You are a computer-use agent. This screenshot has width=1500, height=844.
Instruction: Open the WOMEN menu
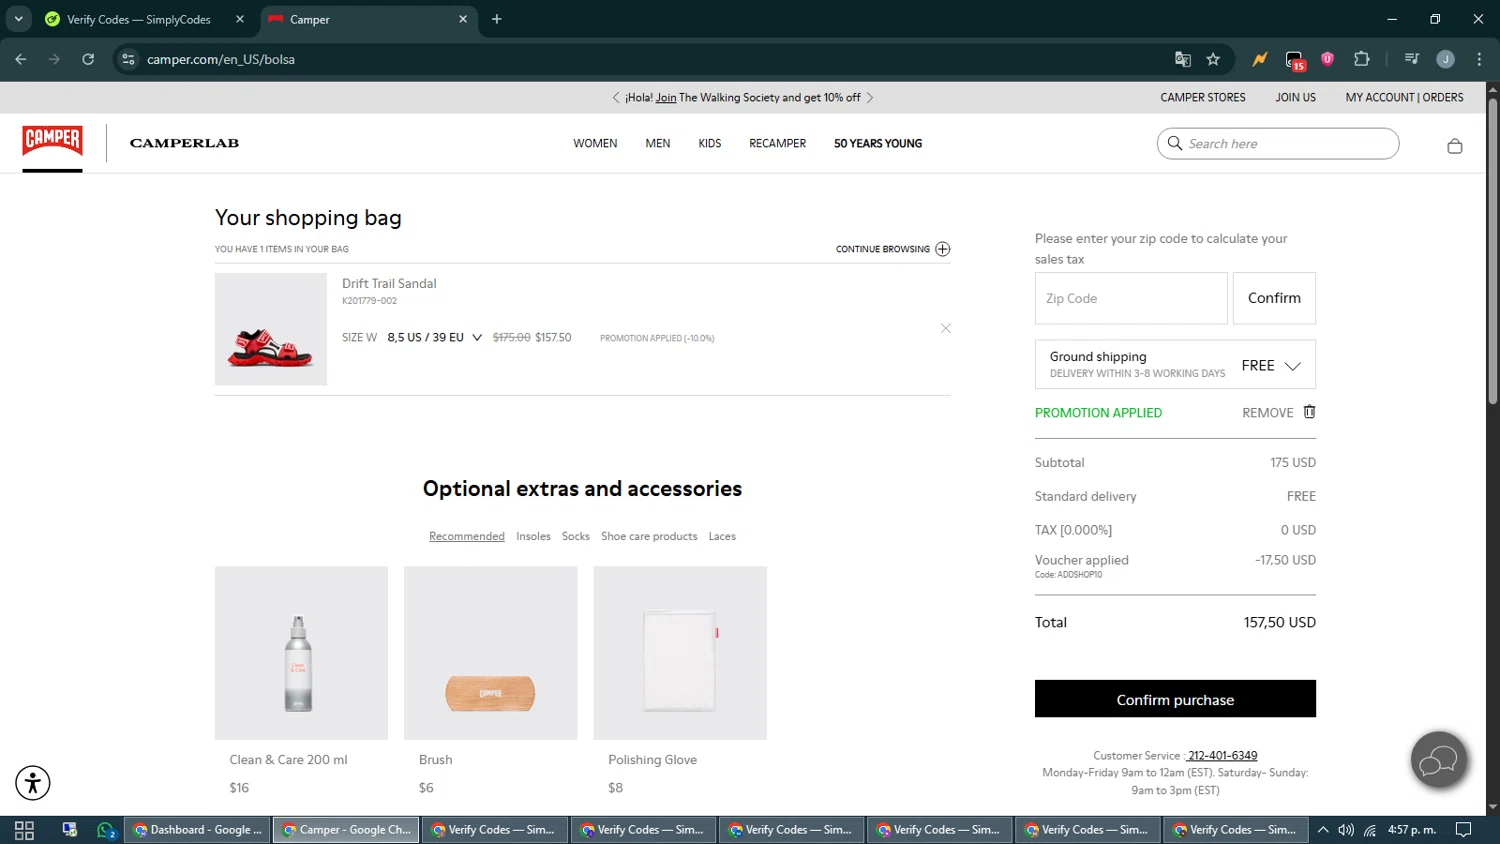pos(595,143)
